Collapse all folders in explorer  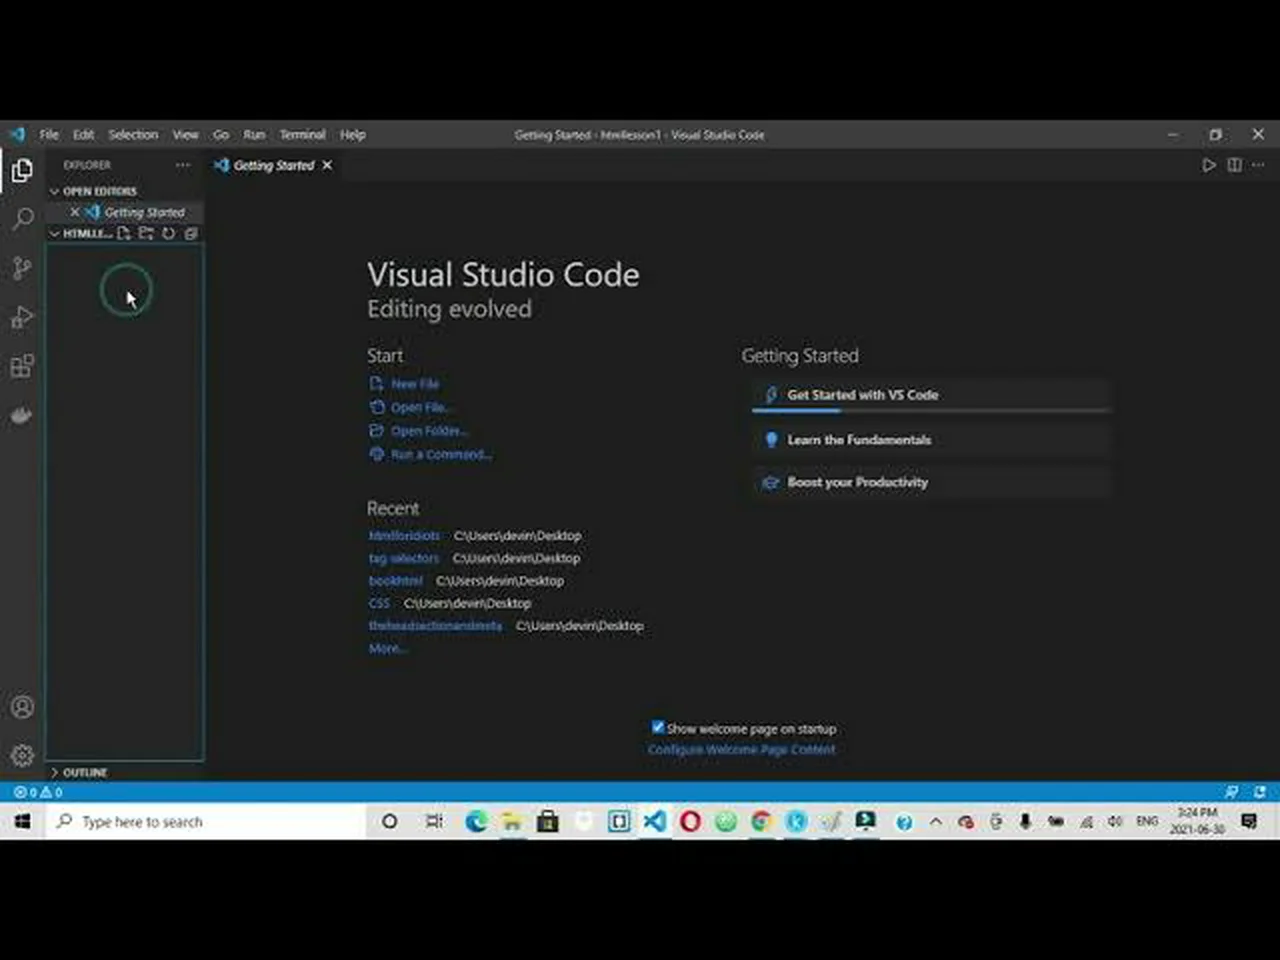[x=191, y=233]
